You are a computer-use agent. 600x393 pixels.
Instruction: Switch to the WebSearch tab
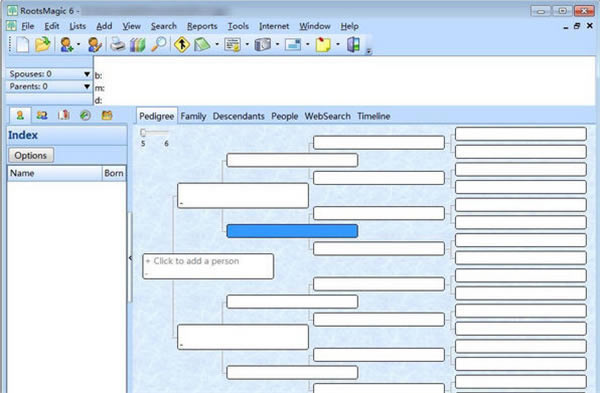tap(328, 116)
